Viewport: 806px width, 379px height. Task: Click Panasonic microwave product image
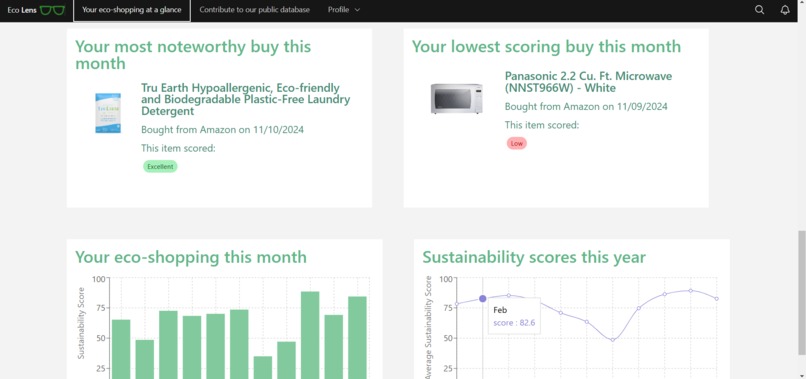coord(456,98)
